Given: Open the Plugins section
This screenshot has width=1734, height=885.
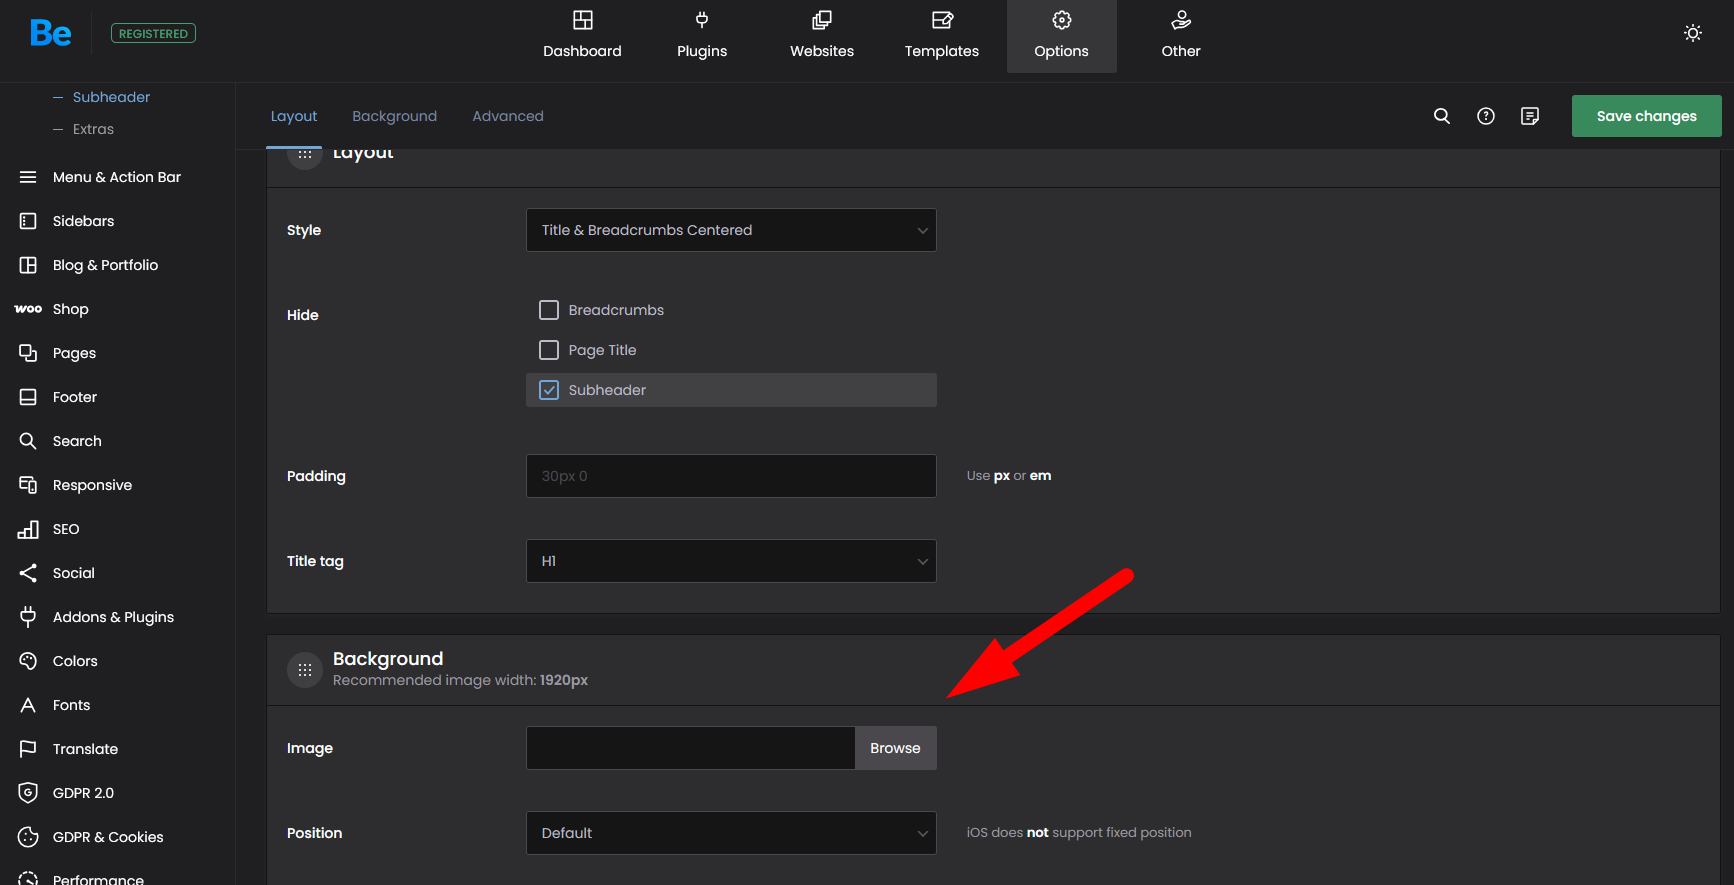Looking at the screenshot, I should pyautogui.click(x=702, y=36).
